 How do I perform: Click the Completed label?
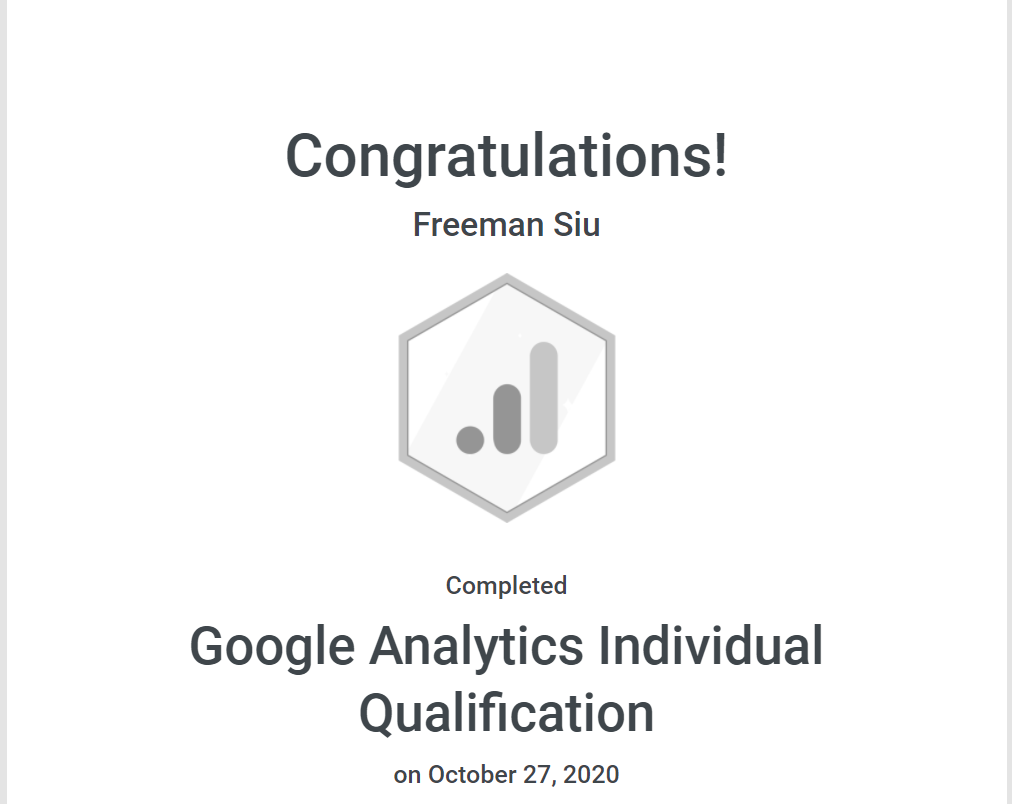506,586
